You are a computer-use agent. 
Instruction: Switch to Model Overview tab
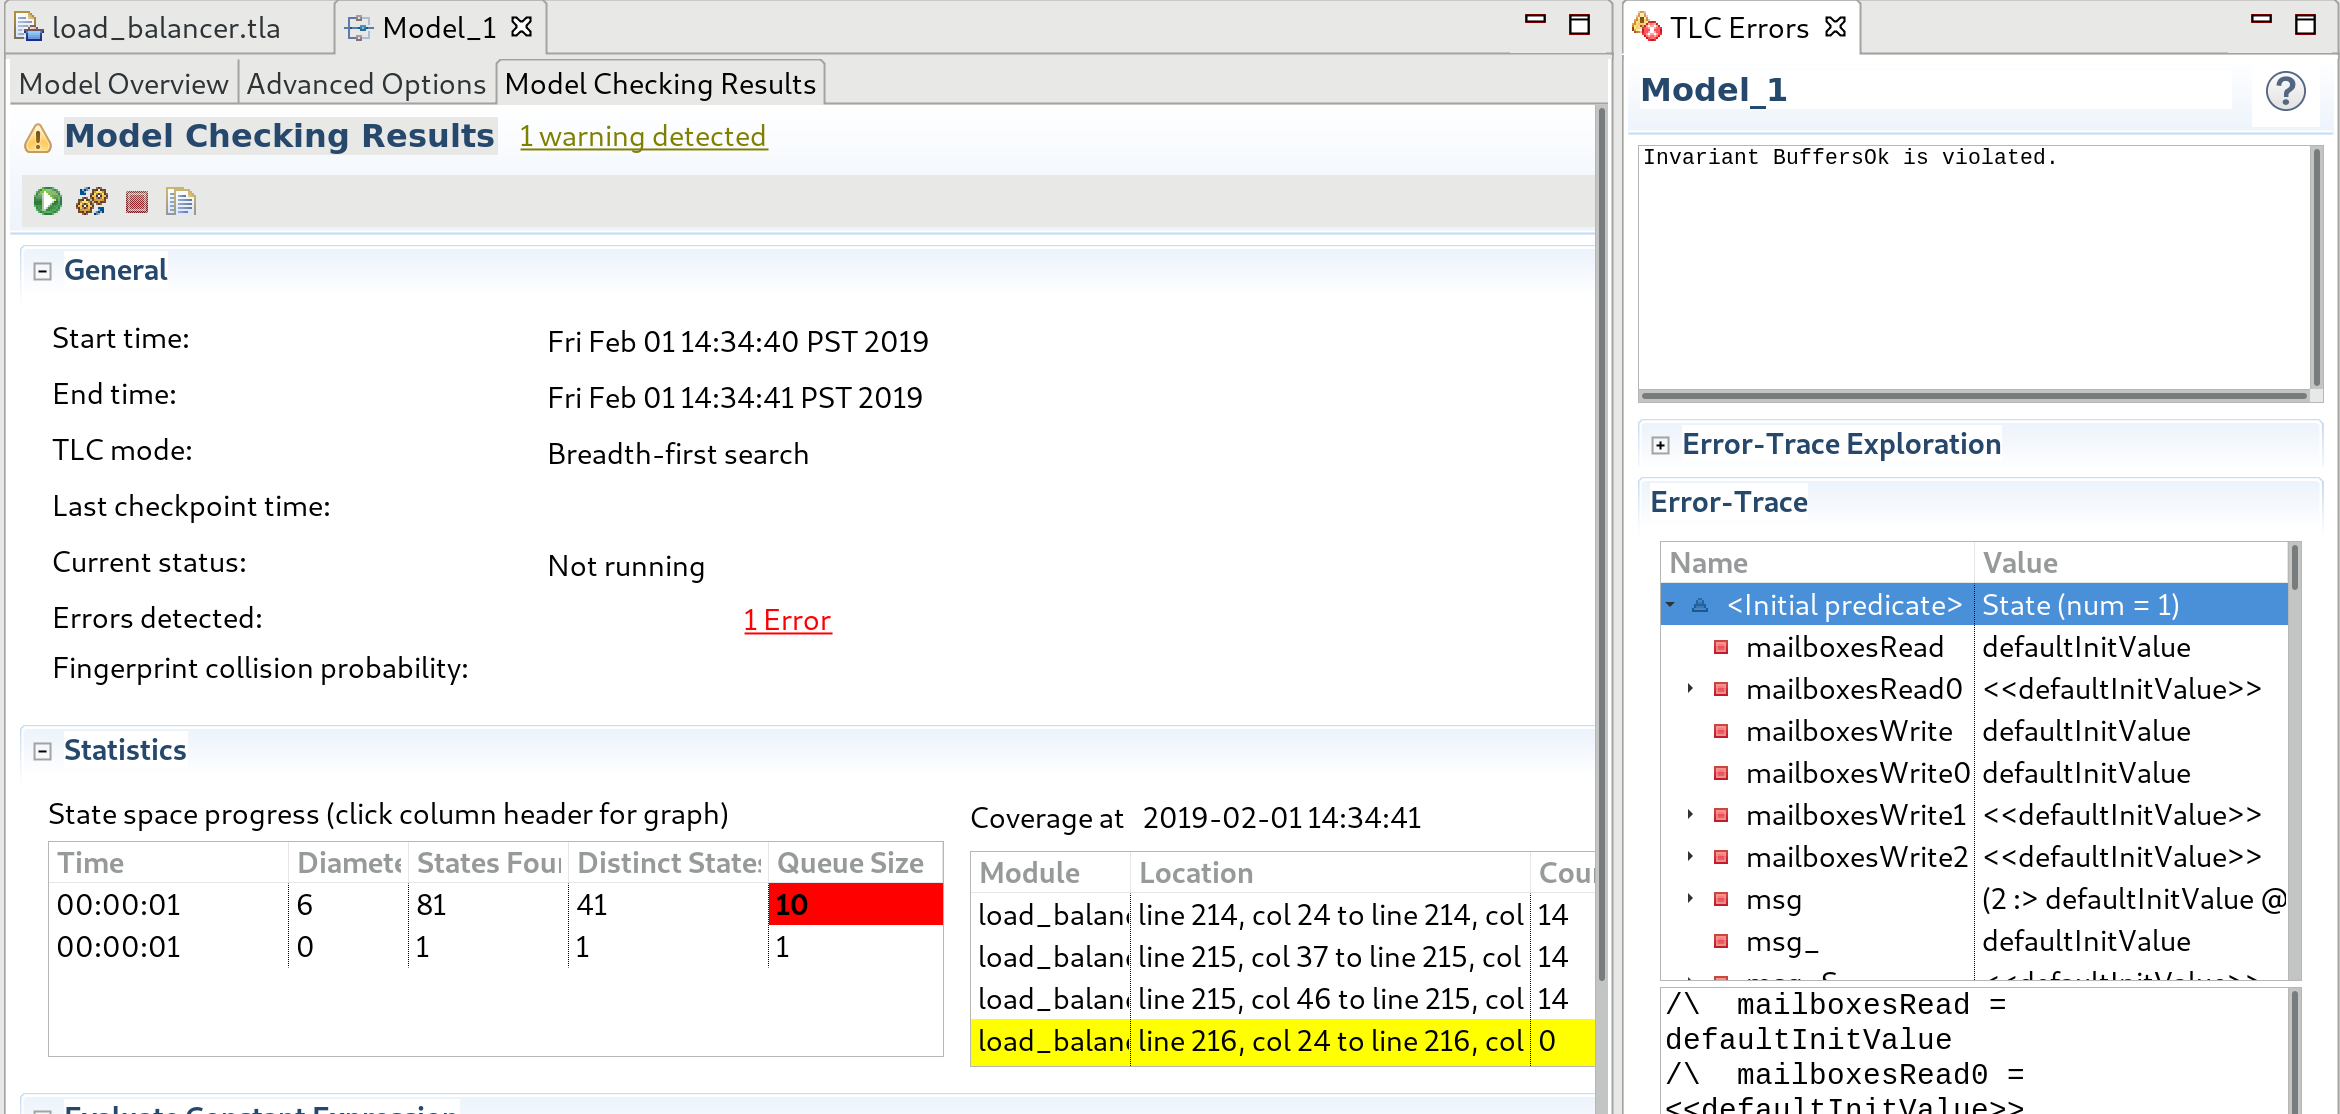point(123,84)
